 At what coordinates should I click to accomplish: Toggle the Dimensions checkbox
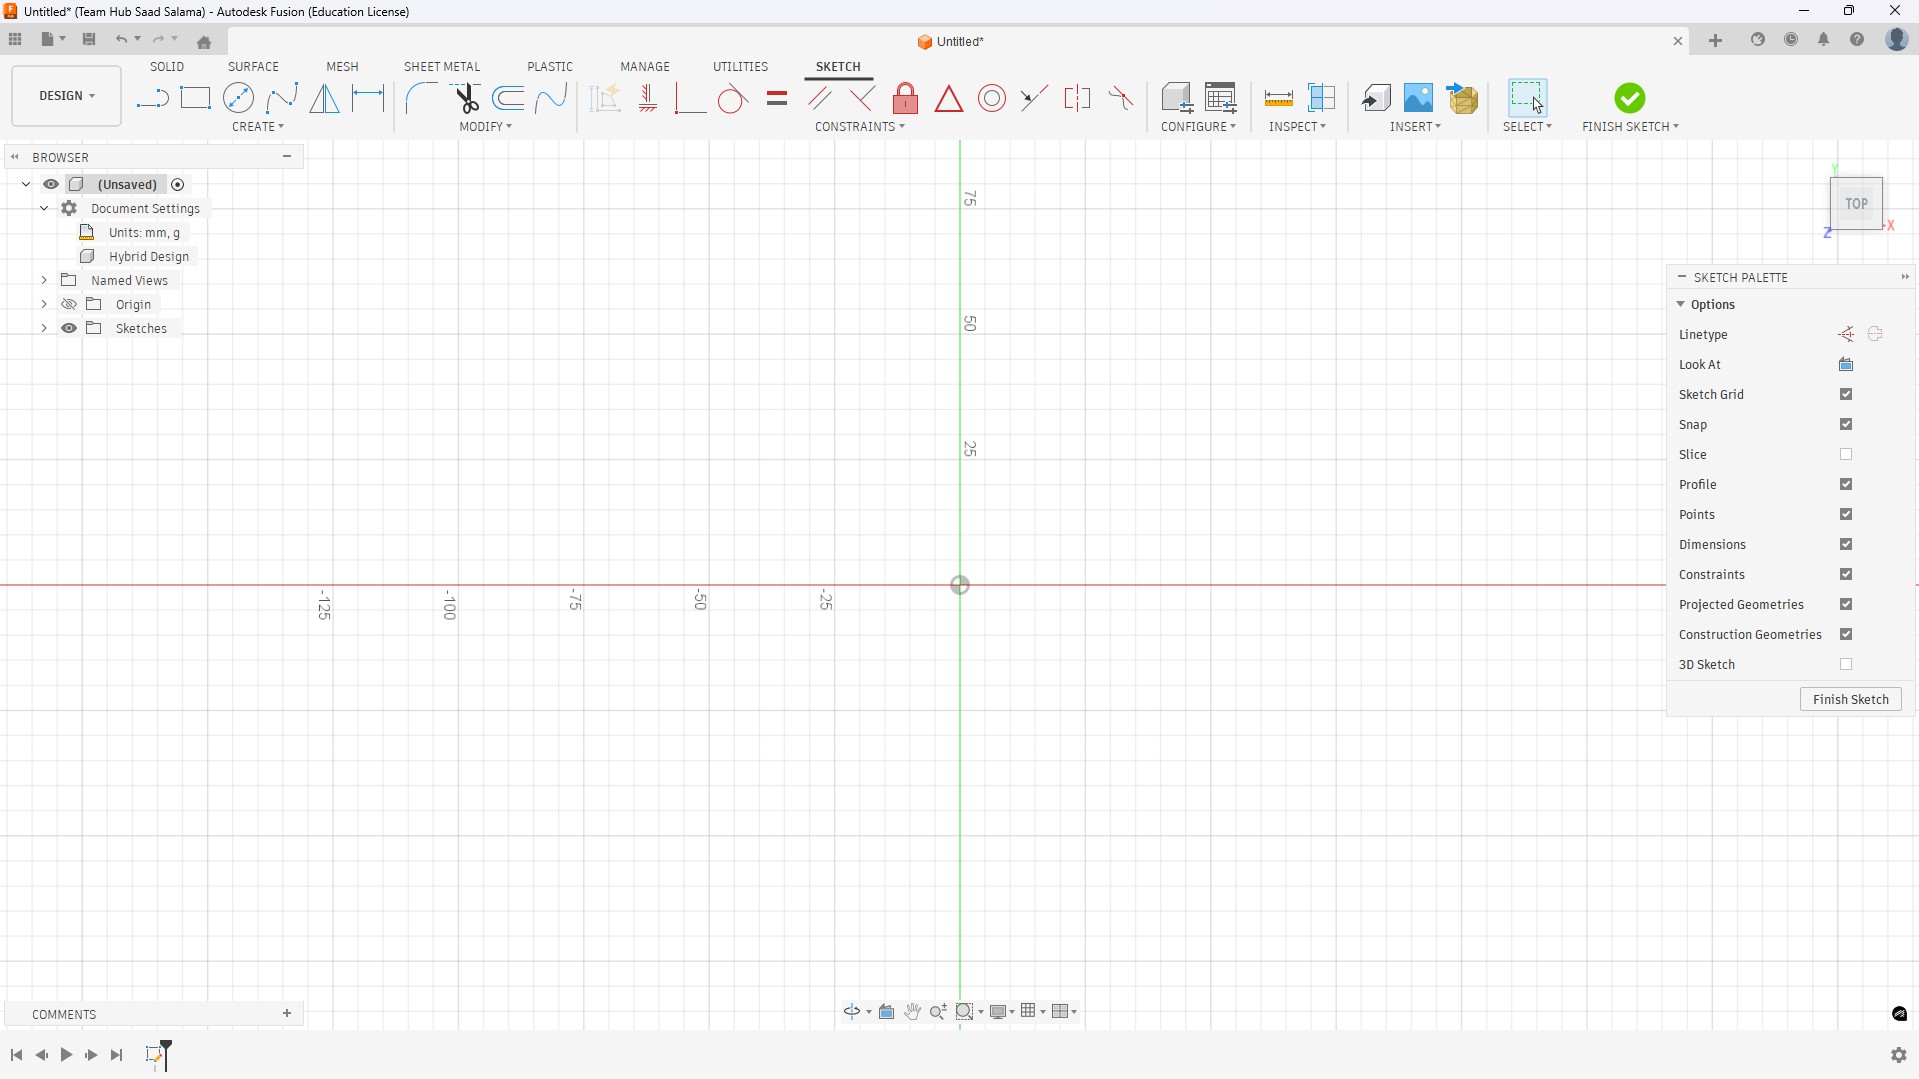point(1846,545)
